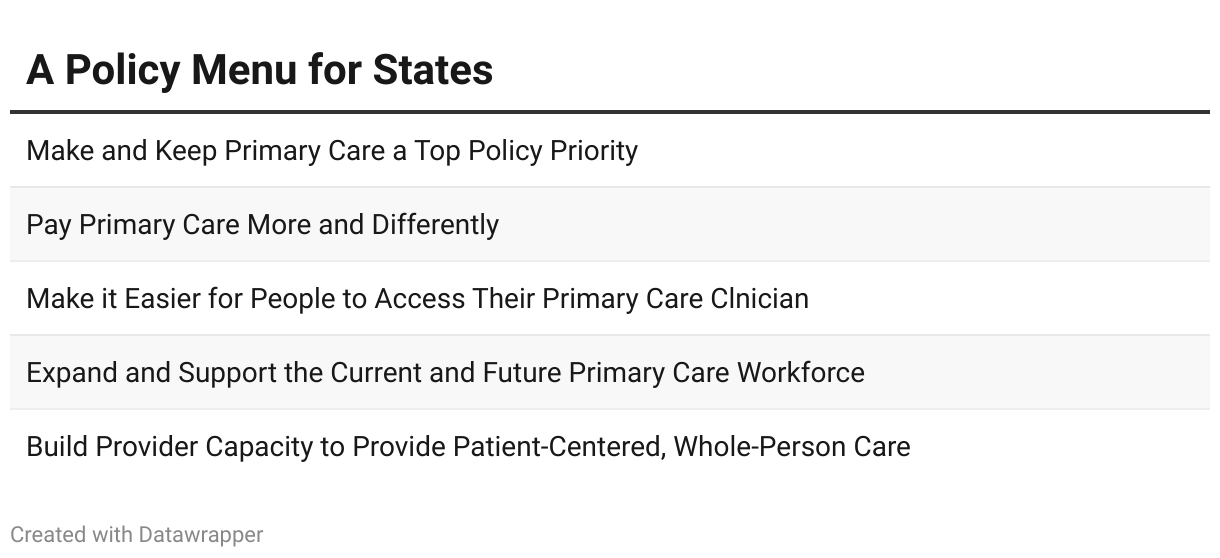Select the "Build Provider Capacity" row
The image size is (1220, 558).
tap(610, 446)
